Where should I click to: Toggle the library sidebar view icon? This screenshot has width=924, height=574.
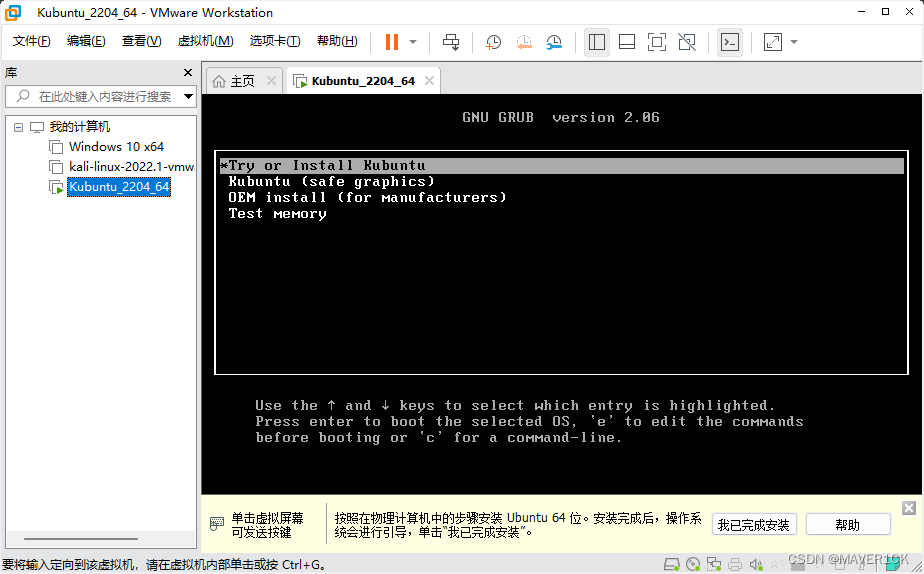[597, 42]
